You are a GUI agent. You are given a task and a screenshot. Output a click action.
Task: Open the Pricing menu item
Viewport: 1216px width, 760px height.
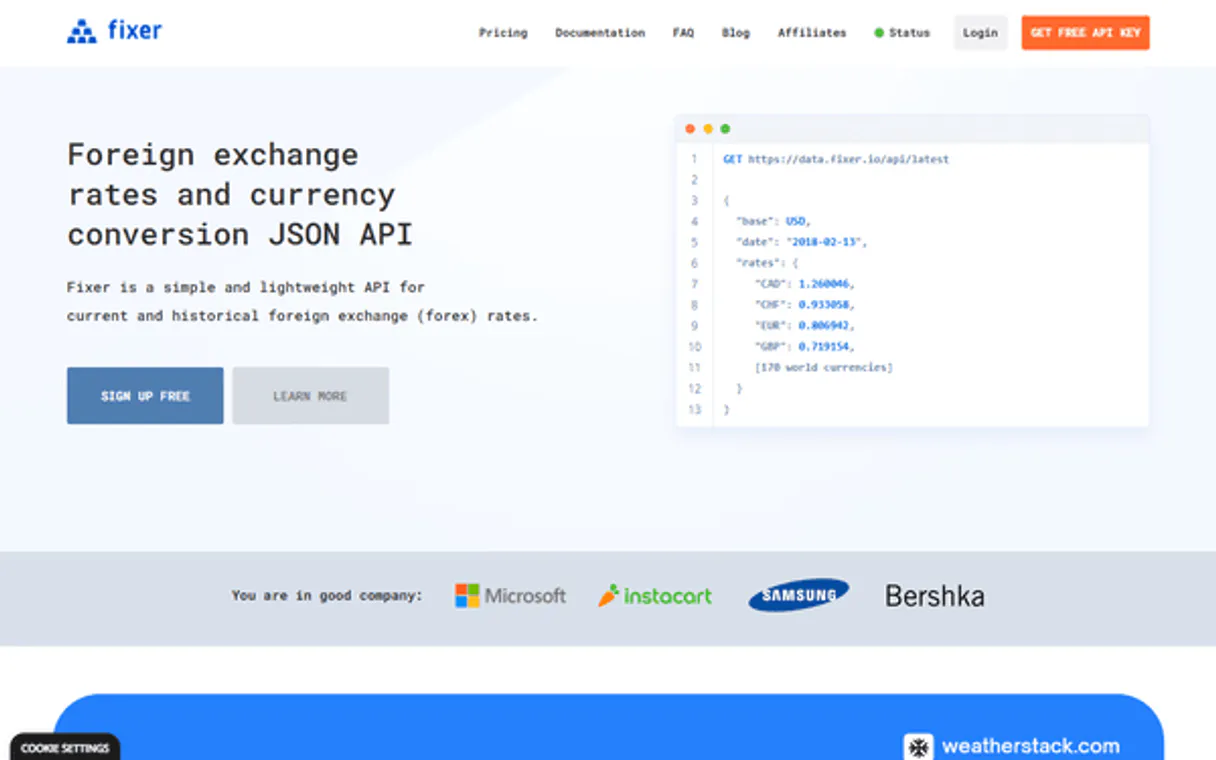click(503, 32)
